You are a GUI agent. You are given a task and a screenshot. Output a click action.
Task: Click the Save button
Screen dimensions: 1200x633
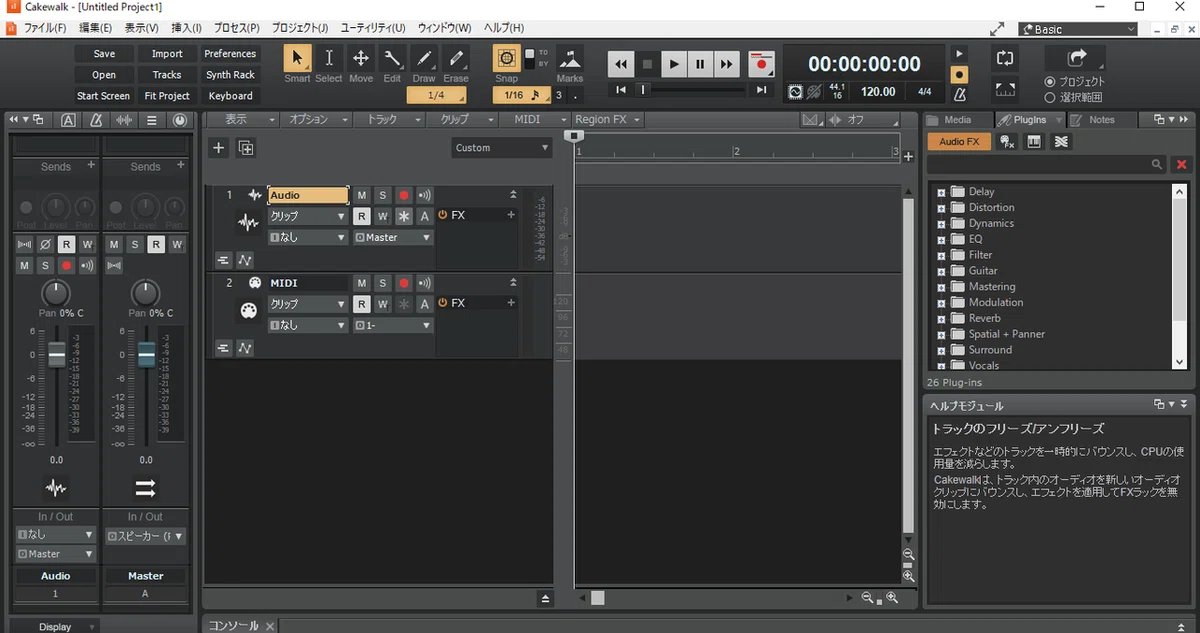[x=104, y=54]
